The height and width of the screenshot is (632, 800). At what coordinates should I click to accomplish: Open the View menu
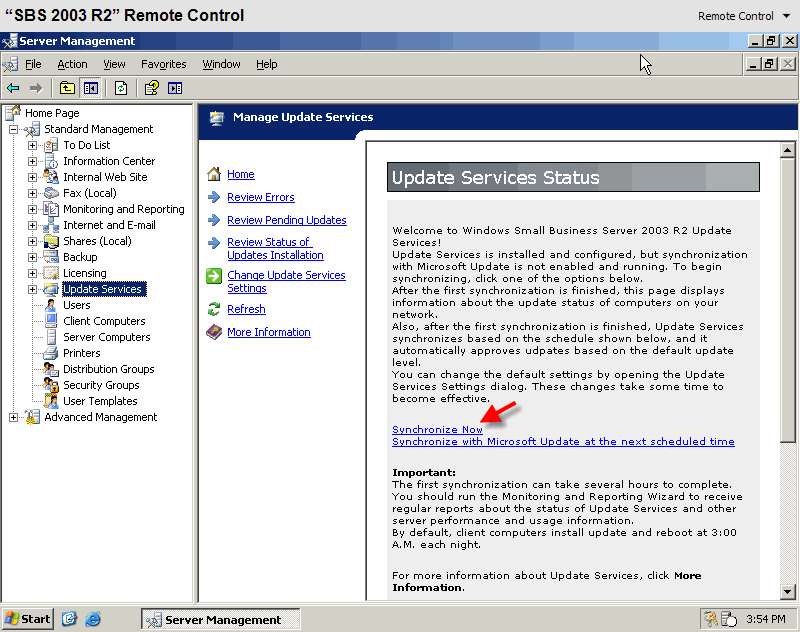(114, 64)
